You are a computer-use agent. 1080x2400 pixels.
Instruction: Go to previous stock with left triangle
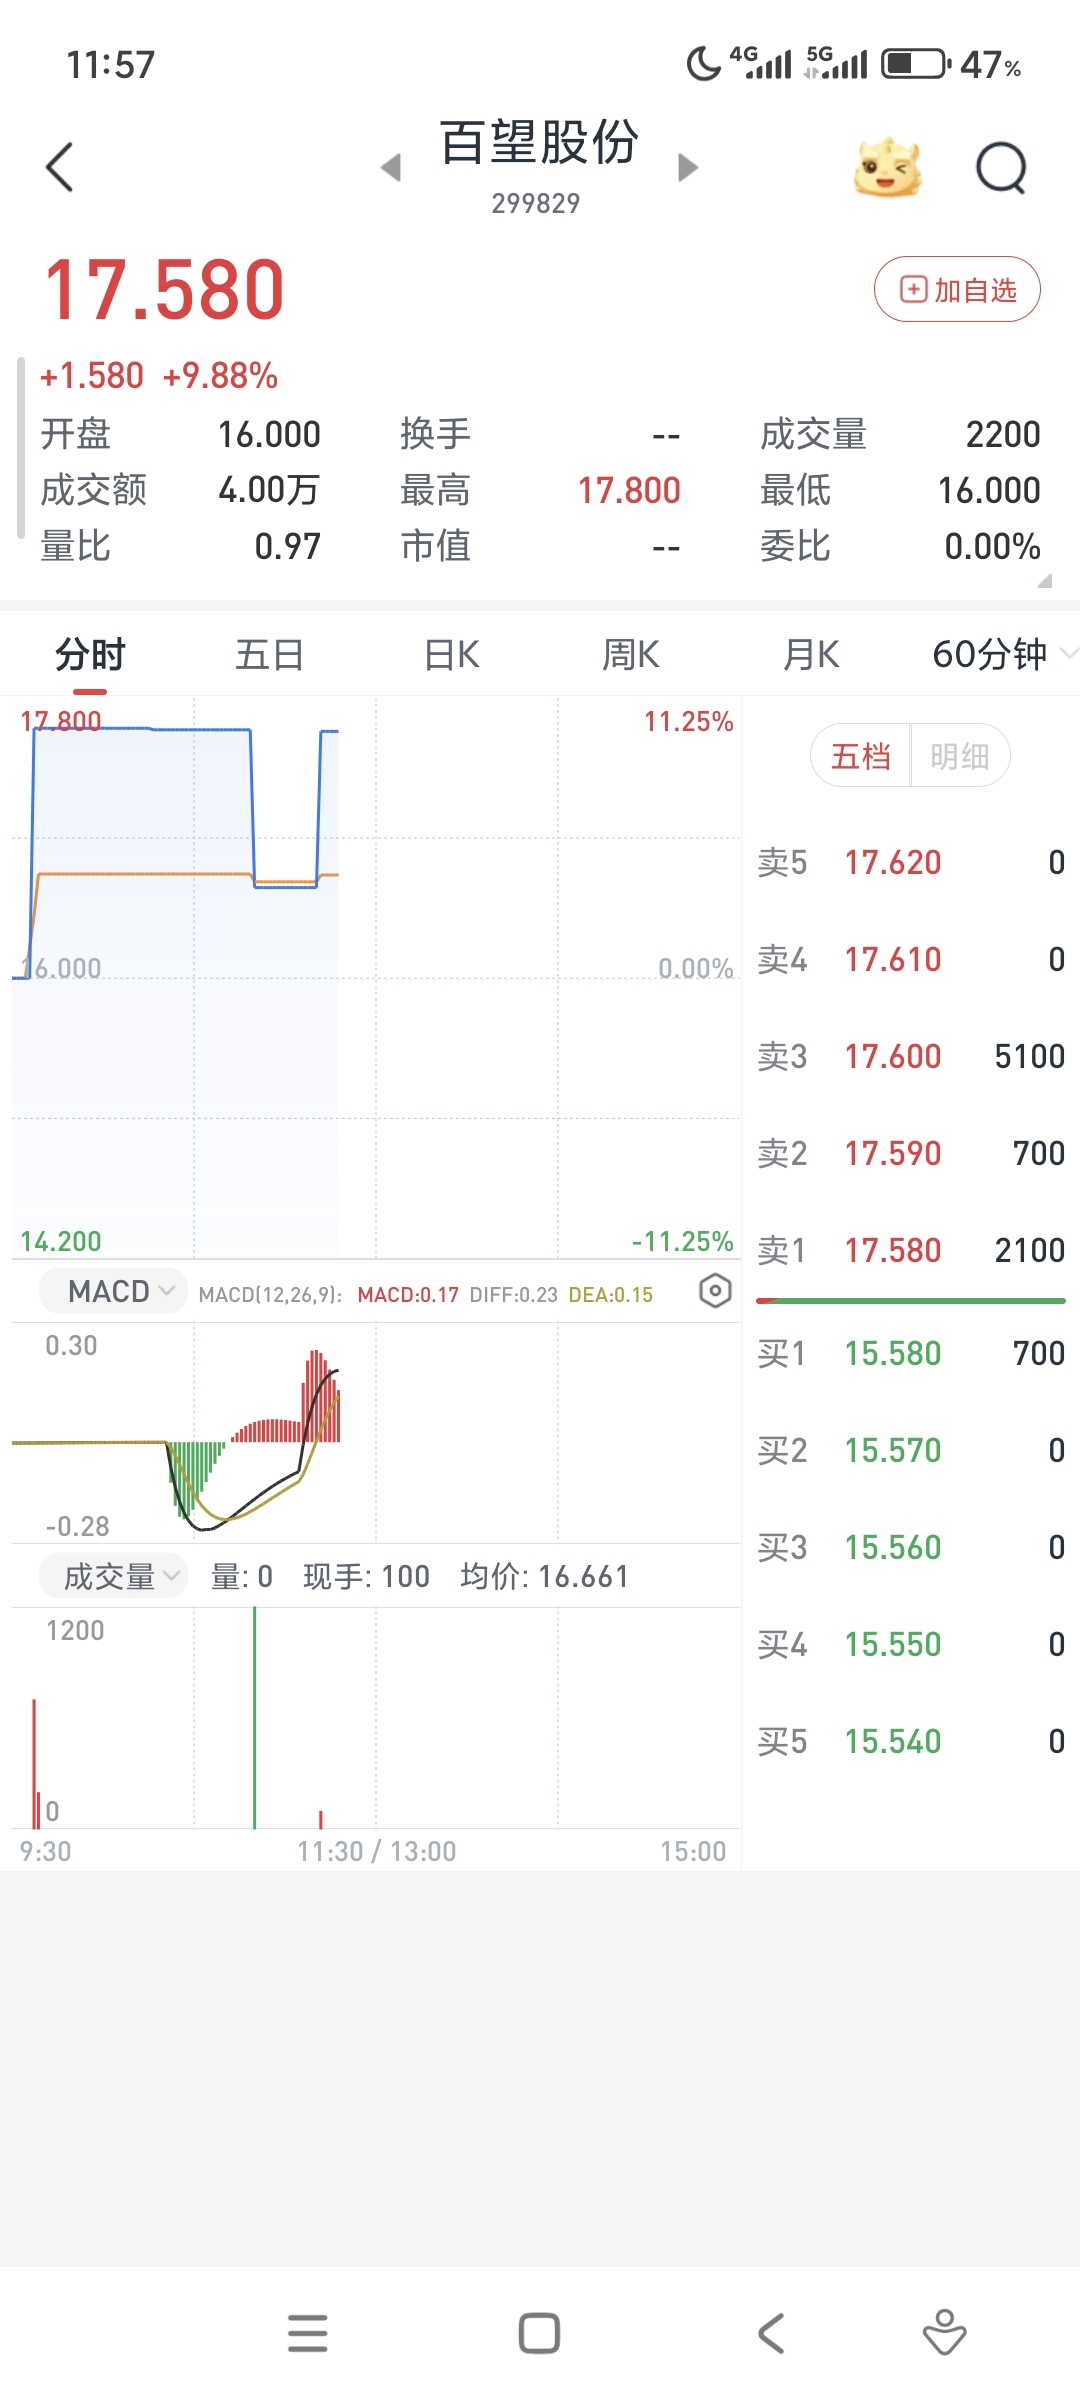[x=391, y=167]
